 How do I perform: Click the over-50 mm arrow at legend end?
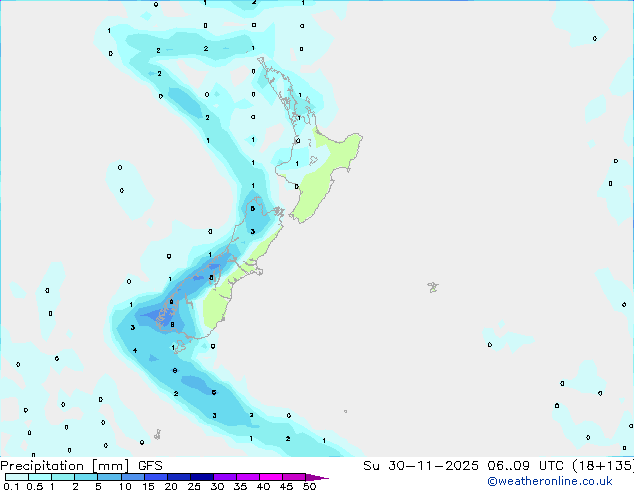coord(317,477)
